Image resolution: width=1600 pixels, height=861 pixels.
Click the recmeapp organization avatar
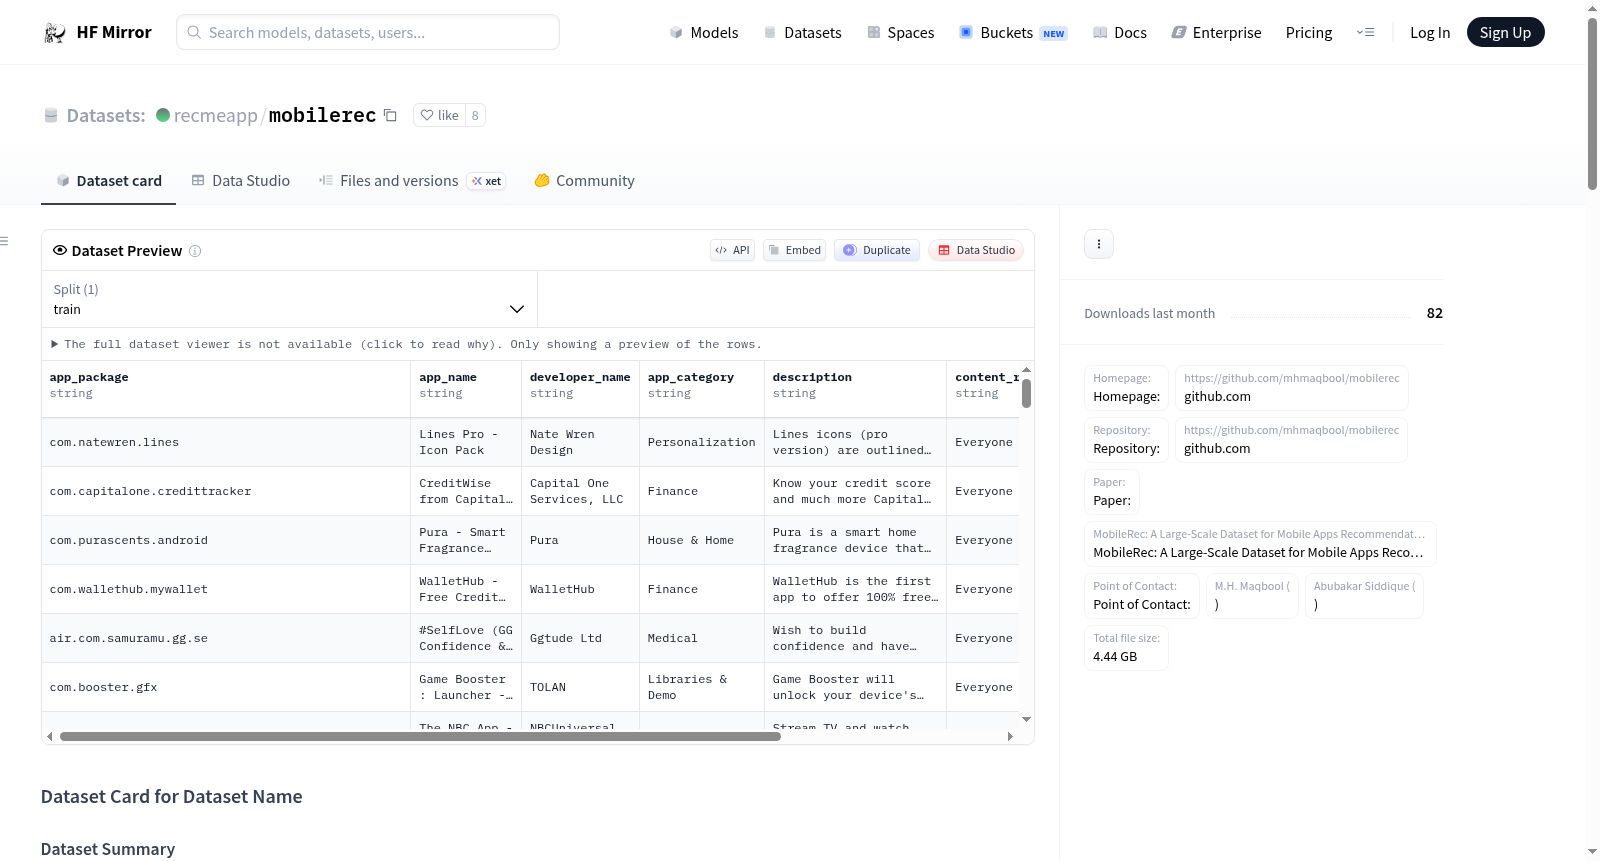tap(163, 115)
